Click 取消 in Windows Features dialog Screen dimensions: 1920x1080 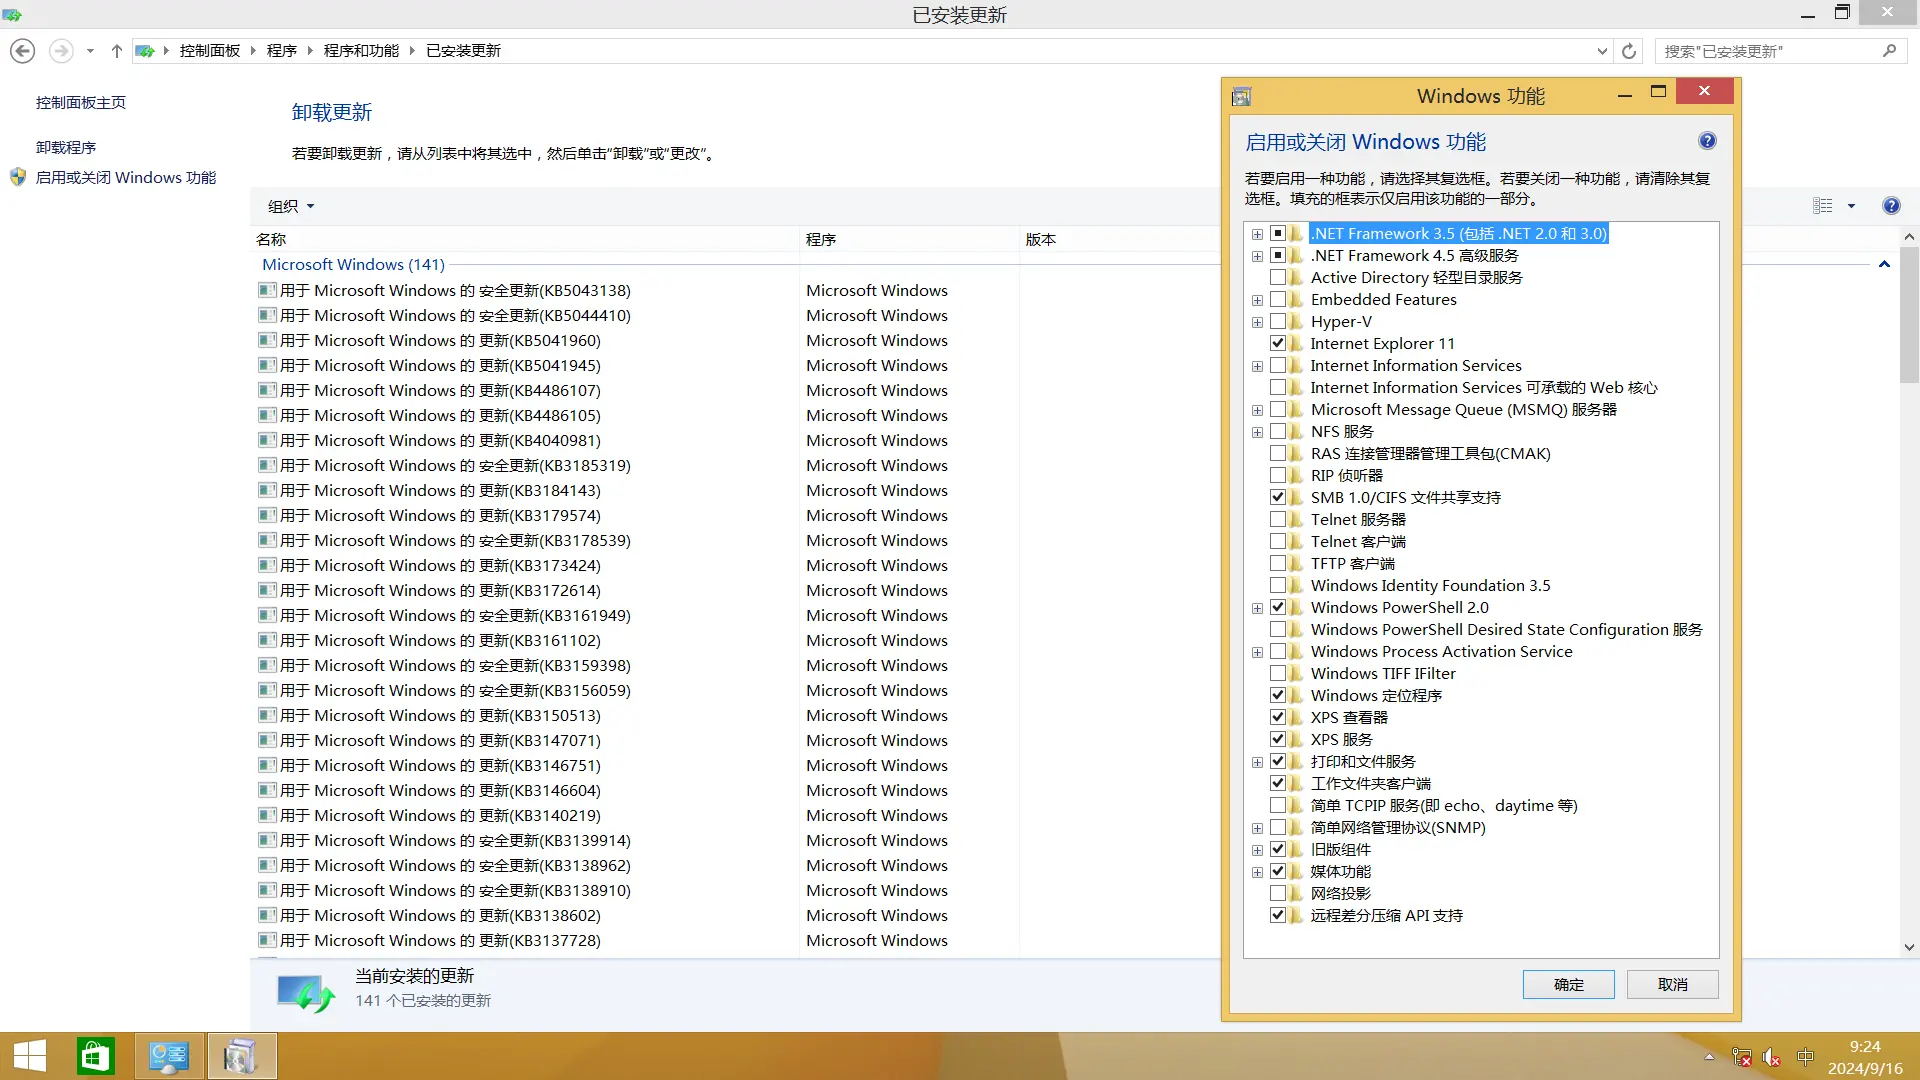[x=1672, y=984]
